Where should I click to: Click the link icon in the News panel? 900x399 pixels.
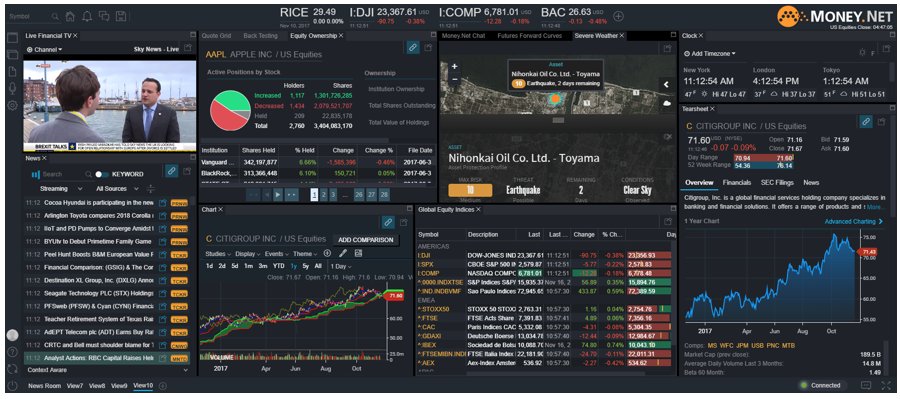pos(171,171)
